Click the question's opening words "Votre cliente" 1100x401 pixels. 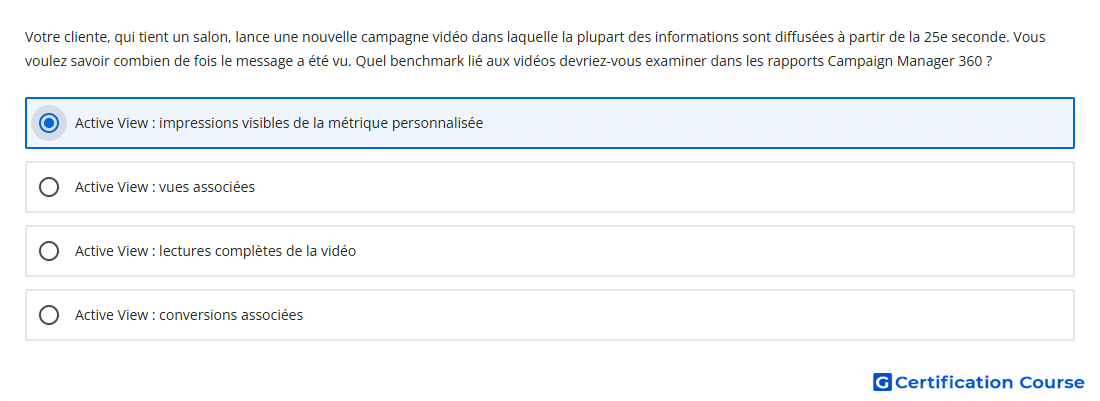coord(65,36)
